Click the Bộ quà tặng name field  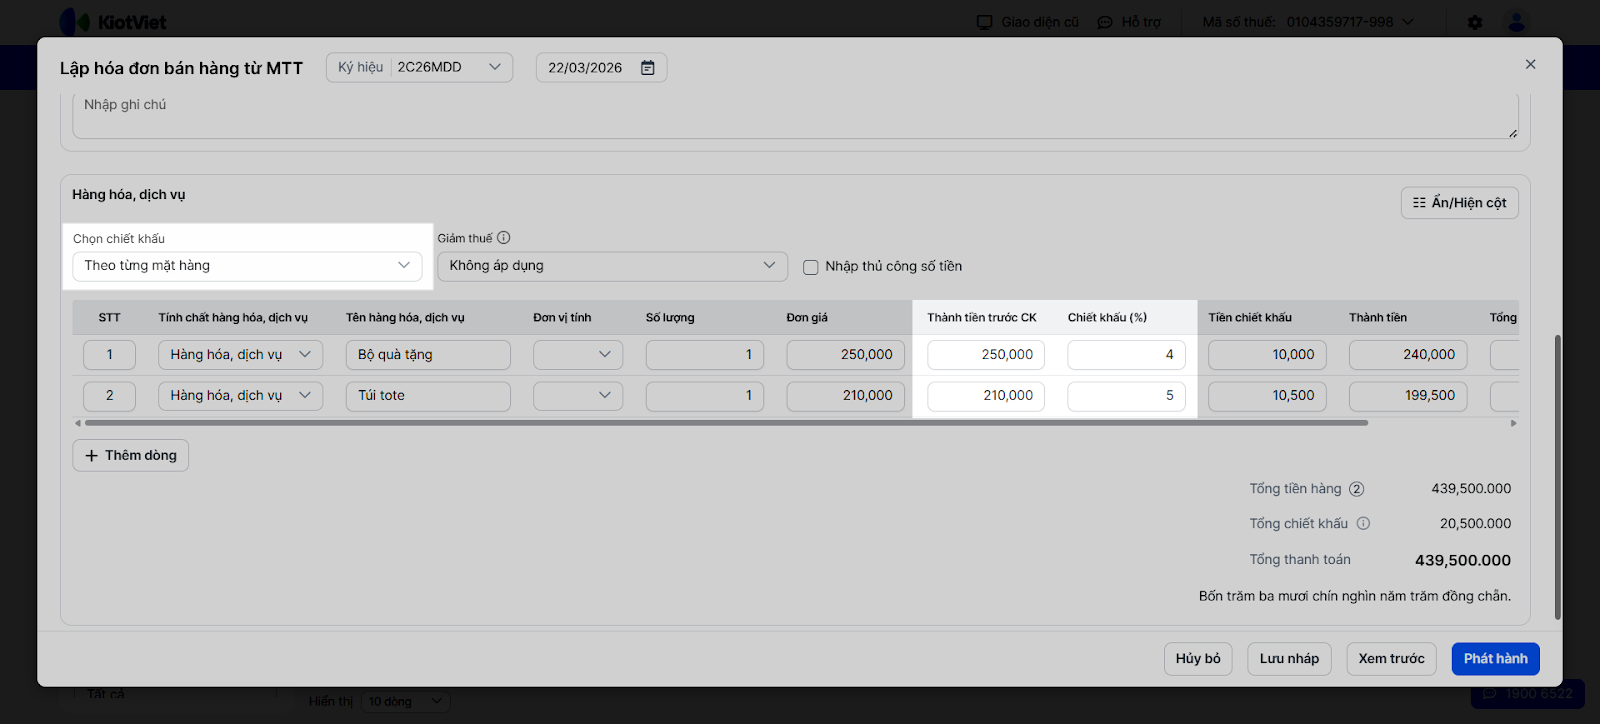(428, 355)
